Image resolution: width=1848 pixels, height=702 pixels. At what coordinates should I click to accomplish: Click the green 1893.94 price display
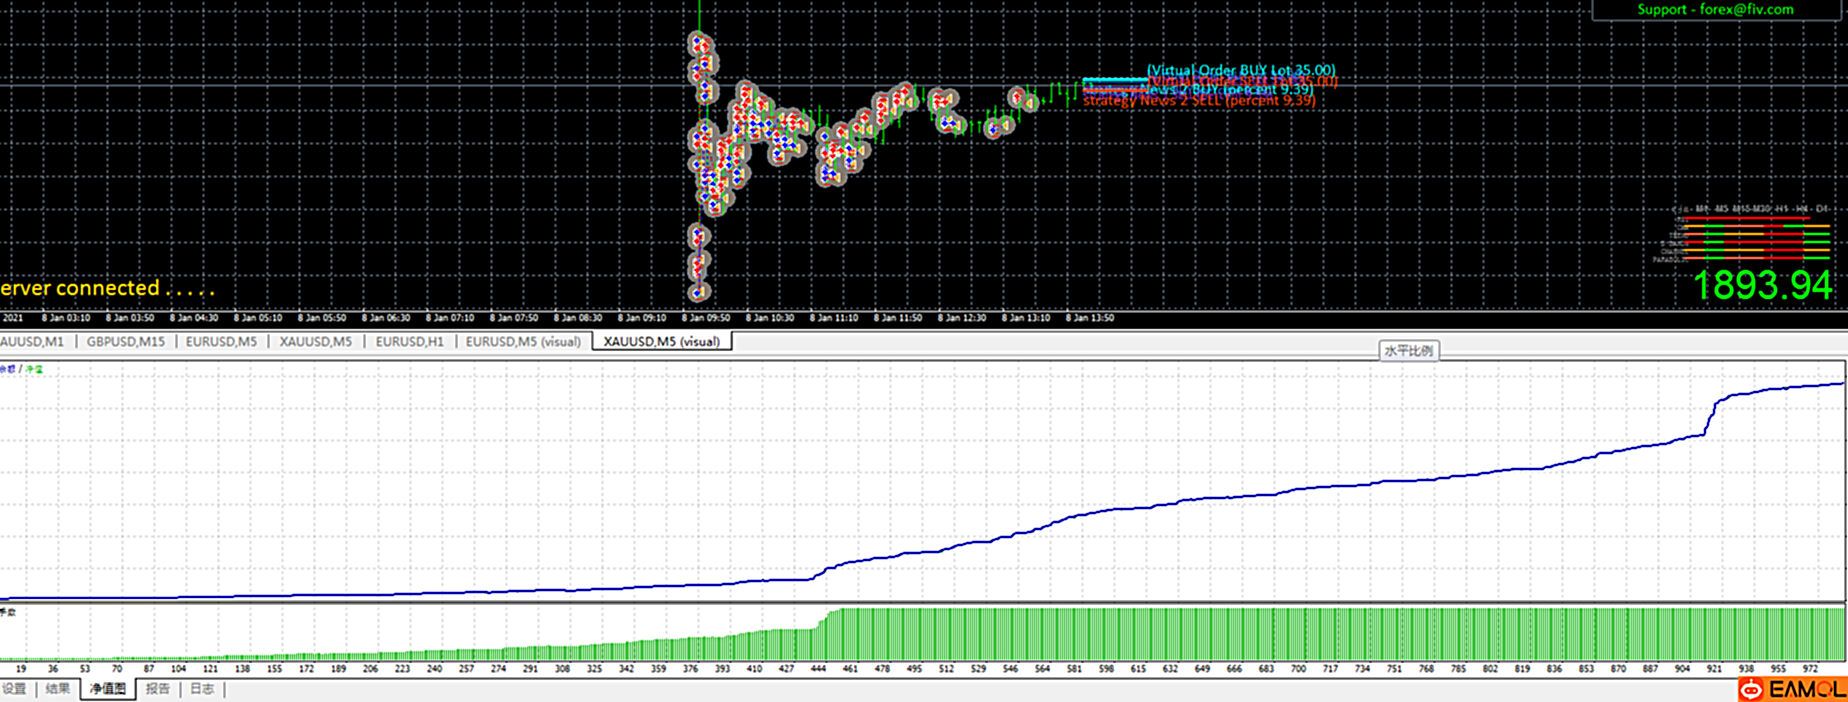[1762, 286]
